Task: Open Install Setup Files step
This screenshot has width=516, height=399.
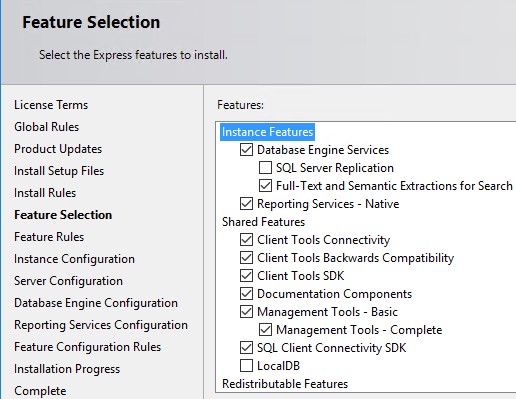Action: 59,171
